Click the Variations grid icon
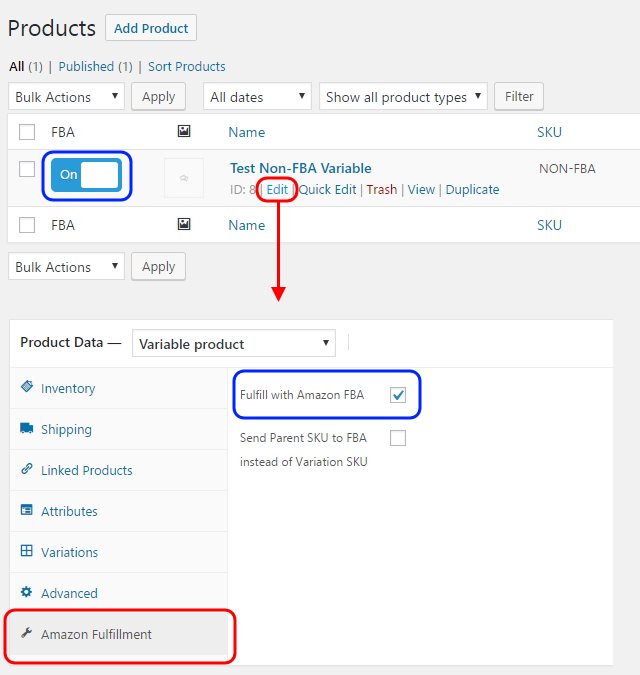This screenshot has width=640, height=675. [x=27, y=552]
